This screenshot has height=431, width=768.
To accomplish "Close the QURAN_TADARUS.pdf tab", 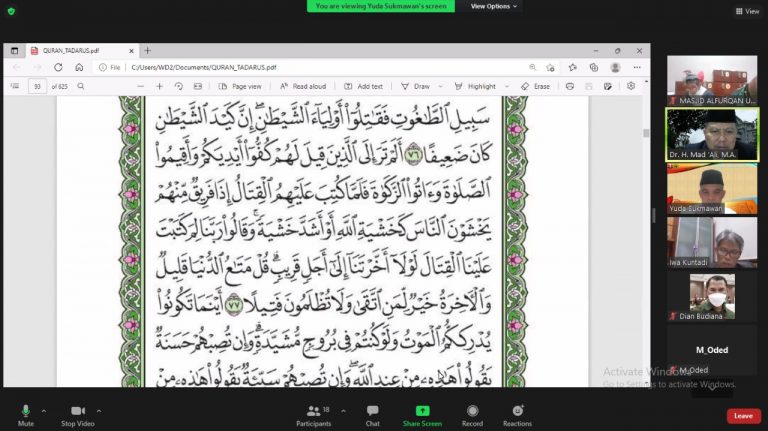I will coord(131,51).
